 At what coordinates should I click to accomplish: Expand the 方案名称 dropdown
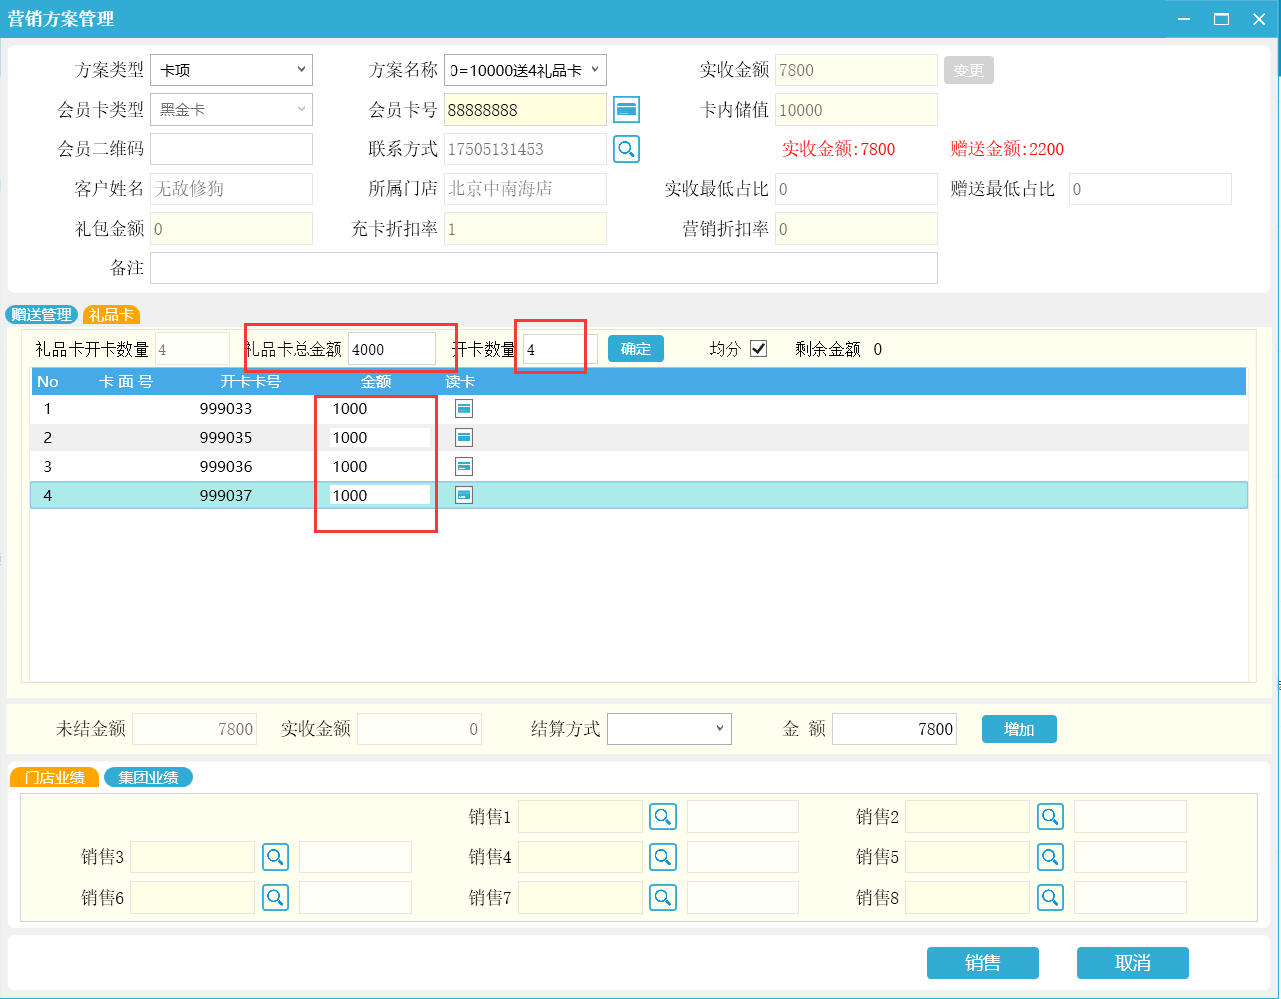[x=525, y=70]
